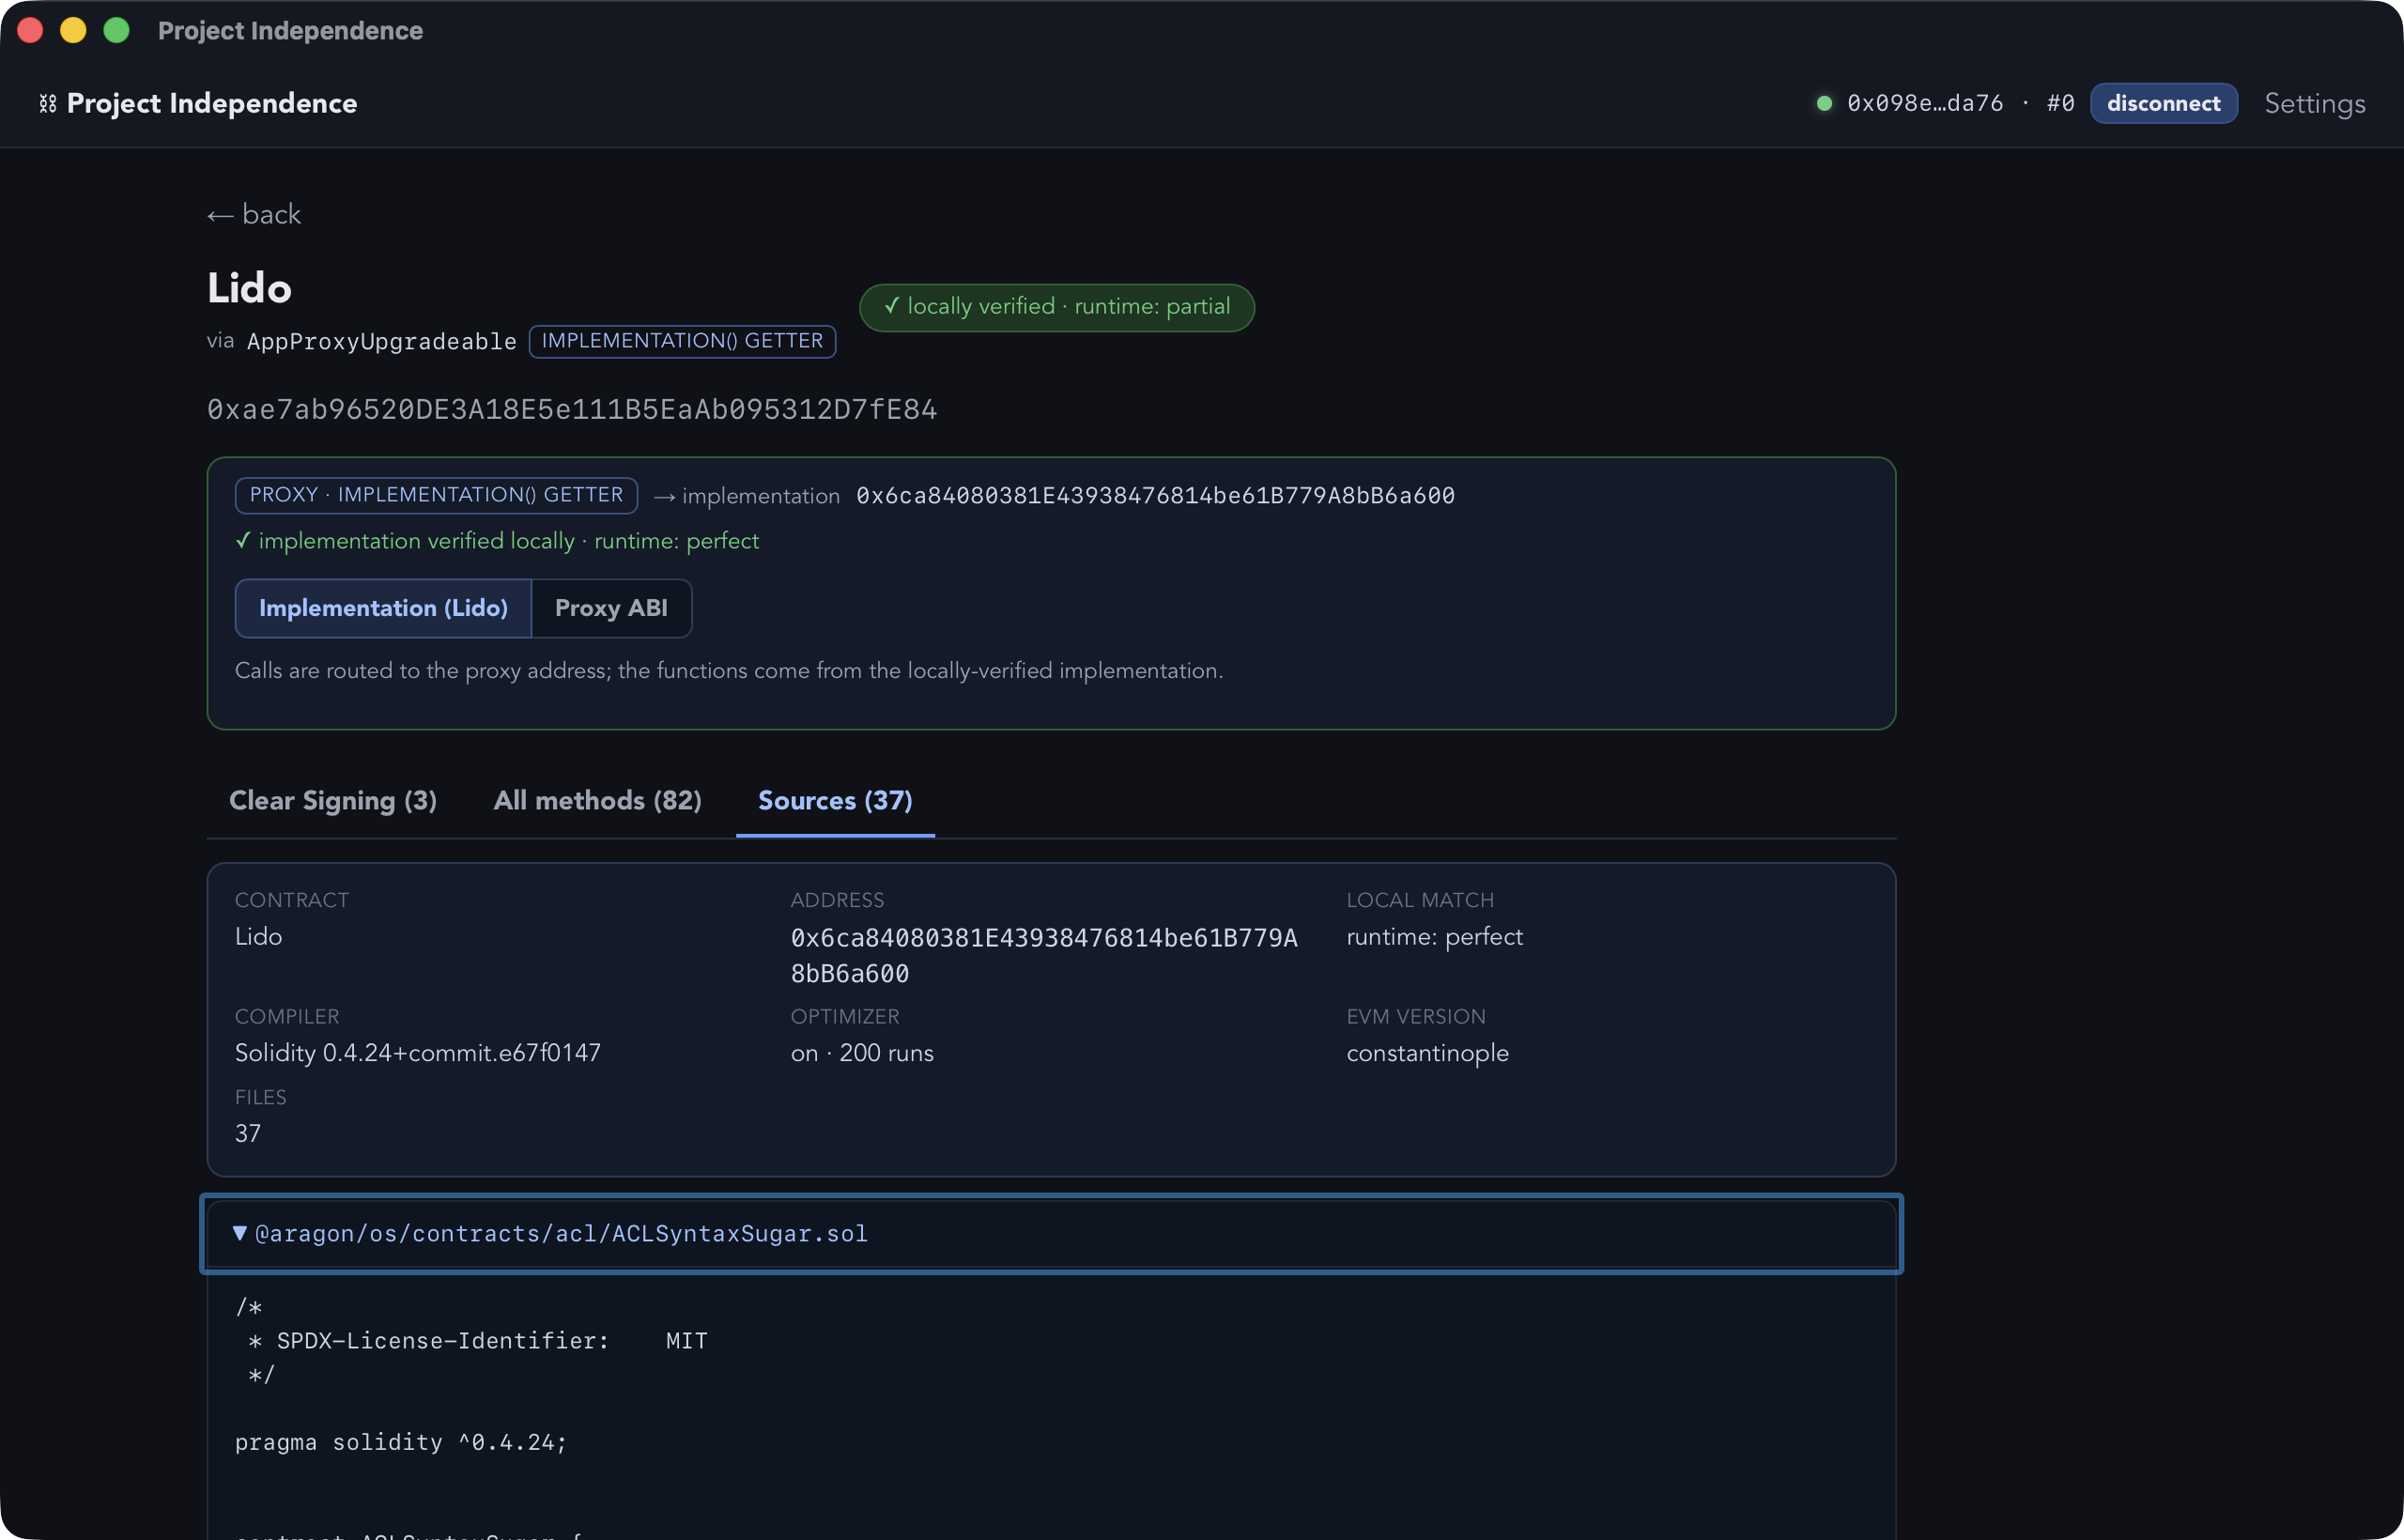
Task: Click the Lido page heading
Action: 249,288
